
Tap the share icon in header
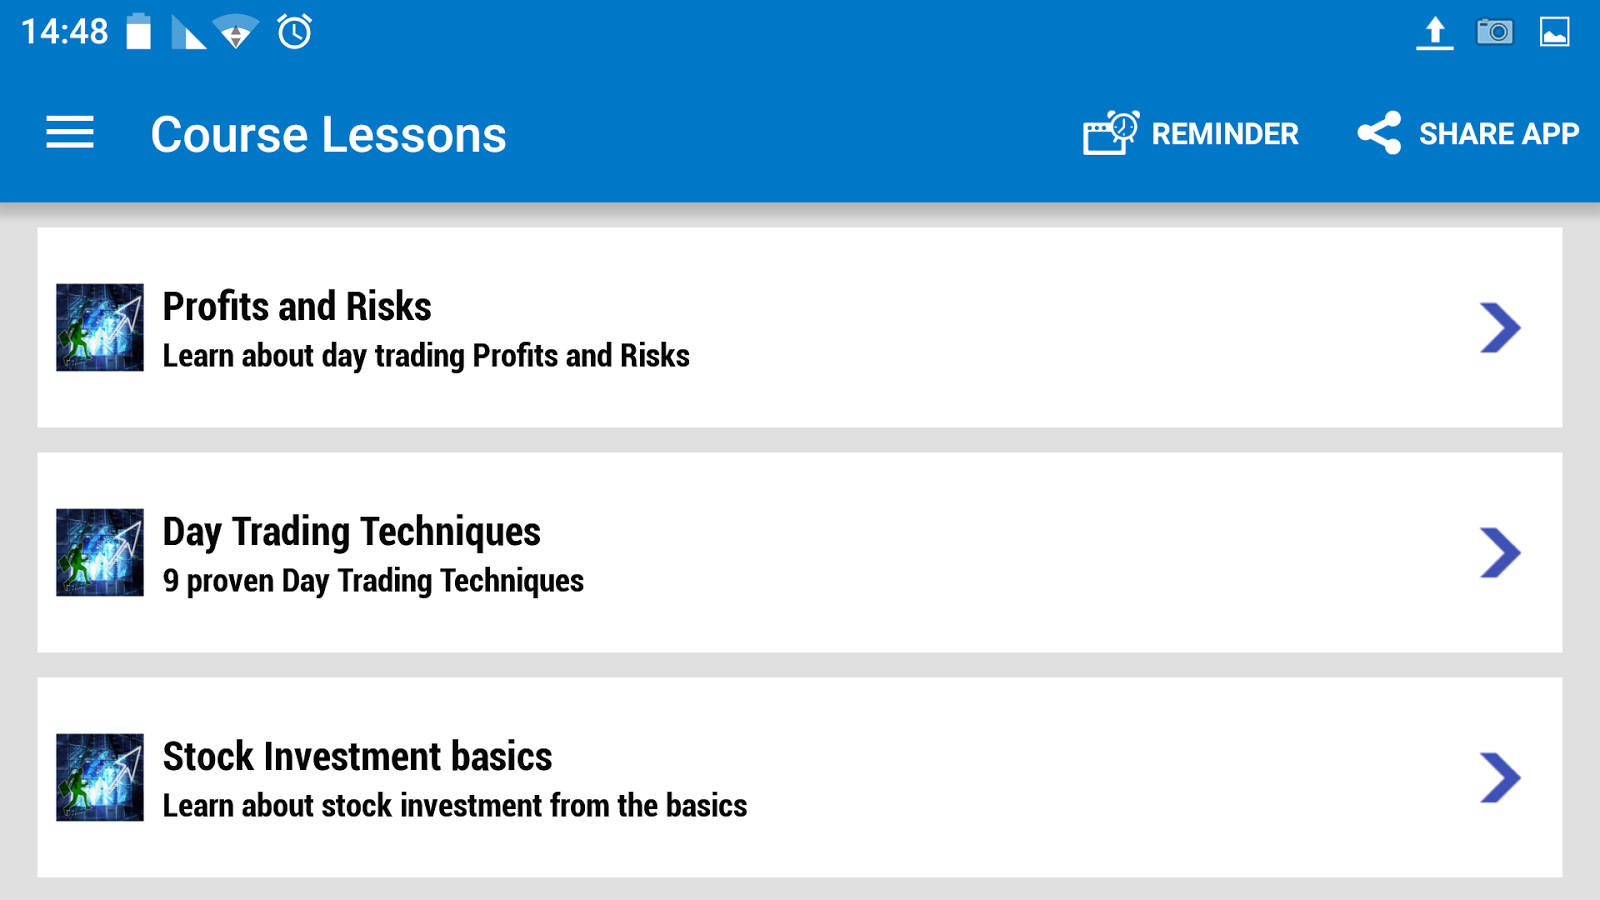[x=1379, y=133]
